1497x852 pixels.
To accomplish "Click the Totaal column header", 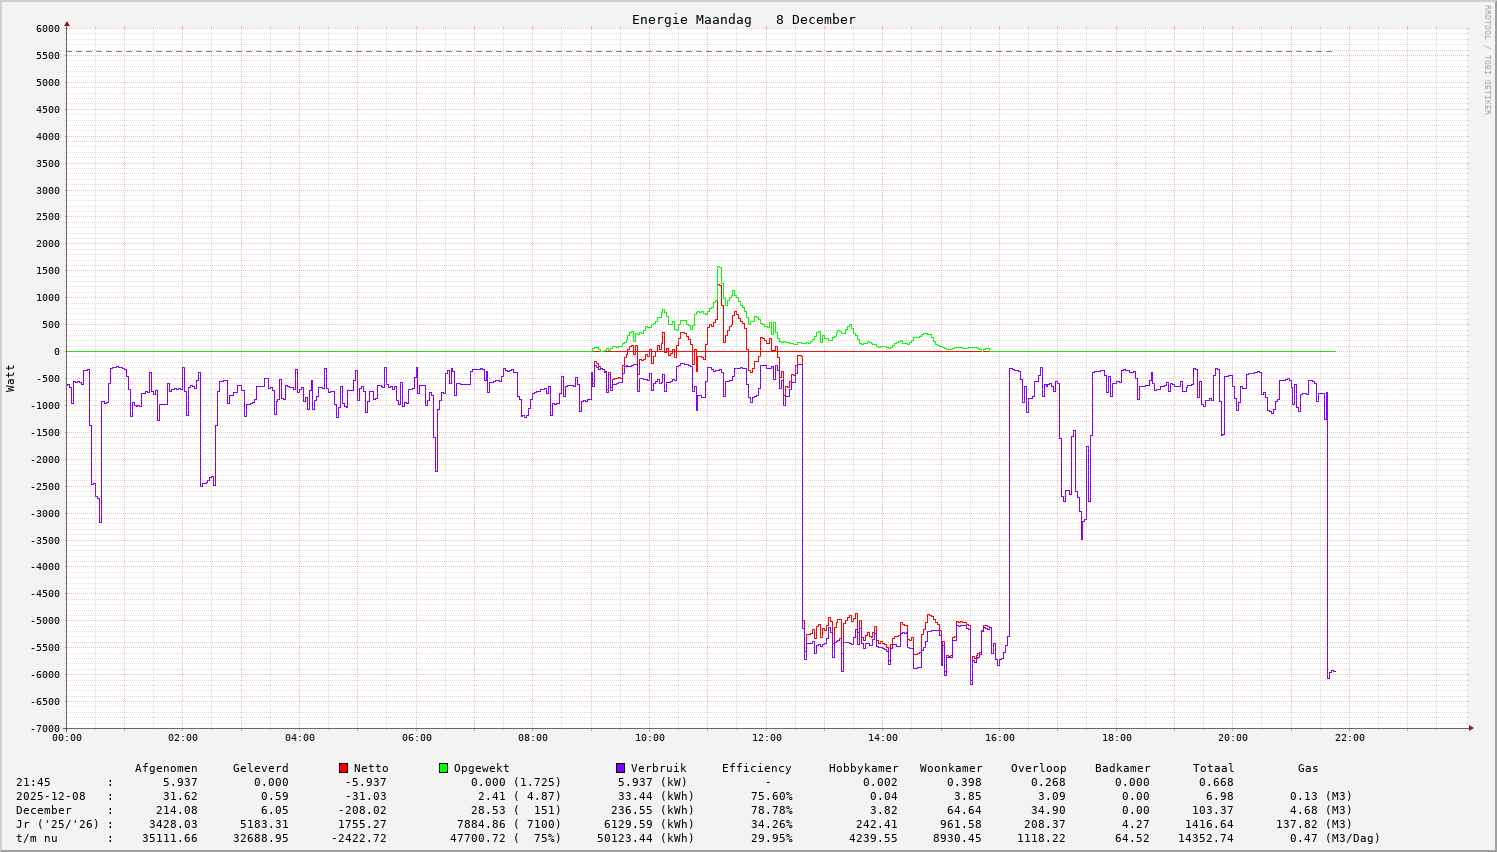I will [x=1212, y=768].
